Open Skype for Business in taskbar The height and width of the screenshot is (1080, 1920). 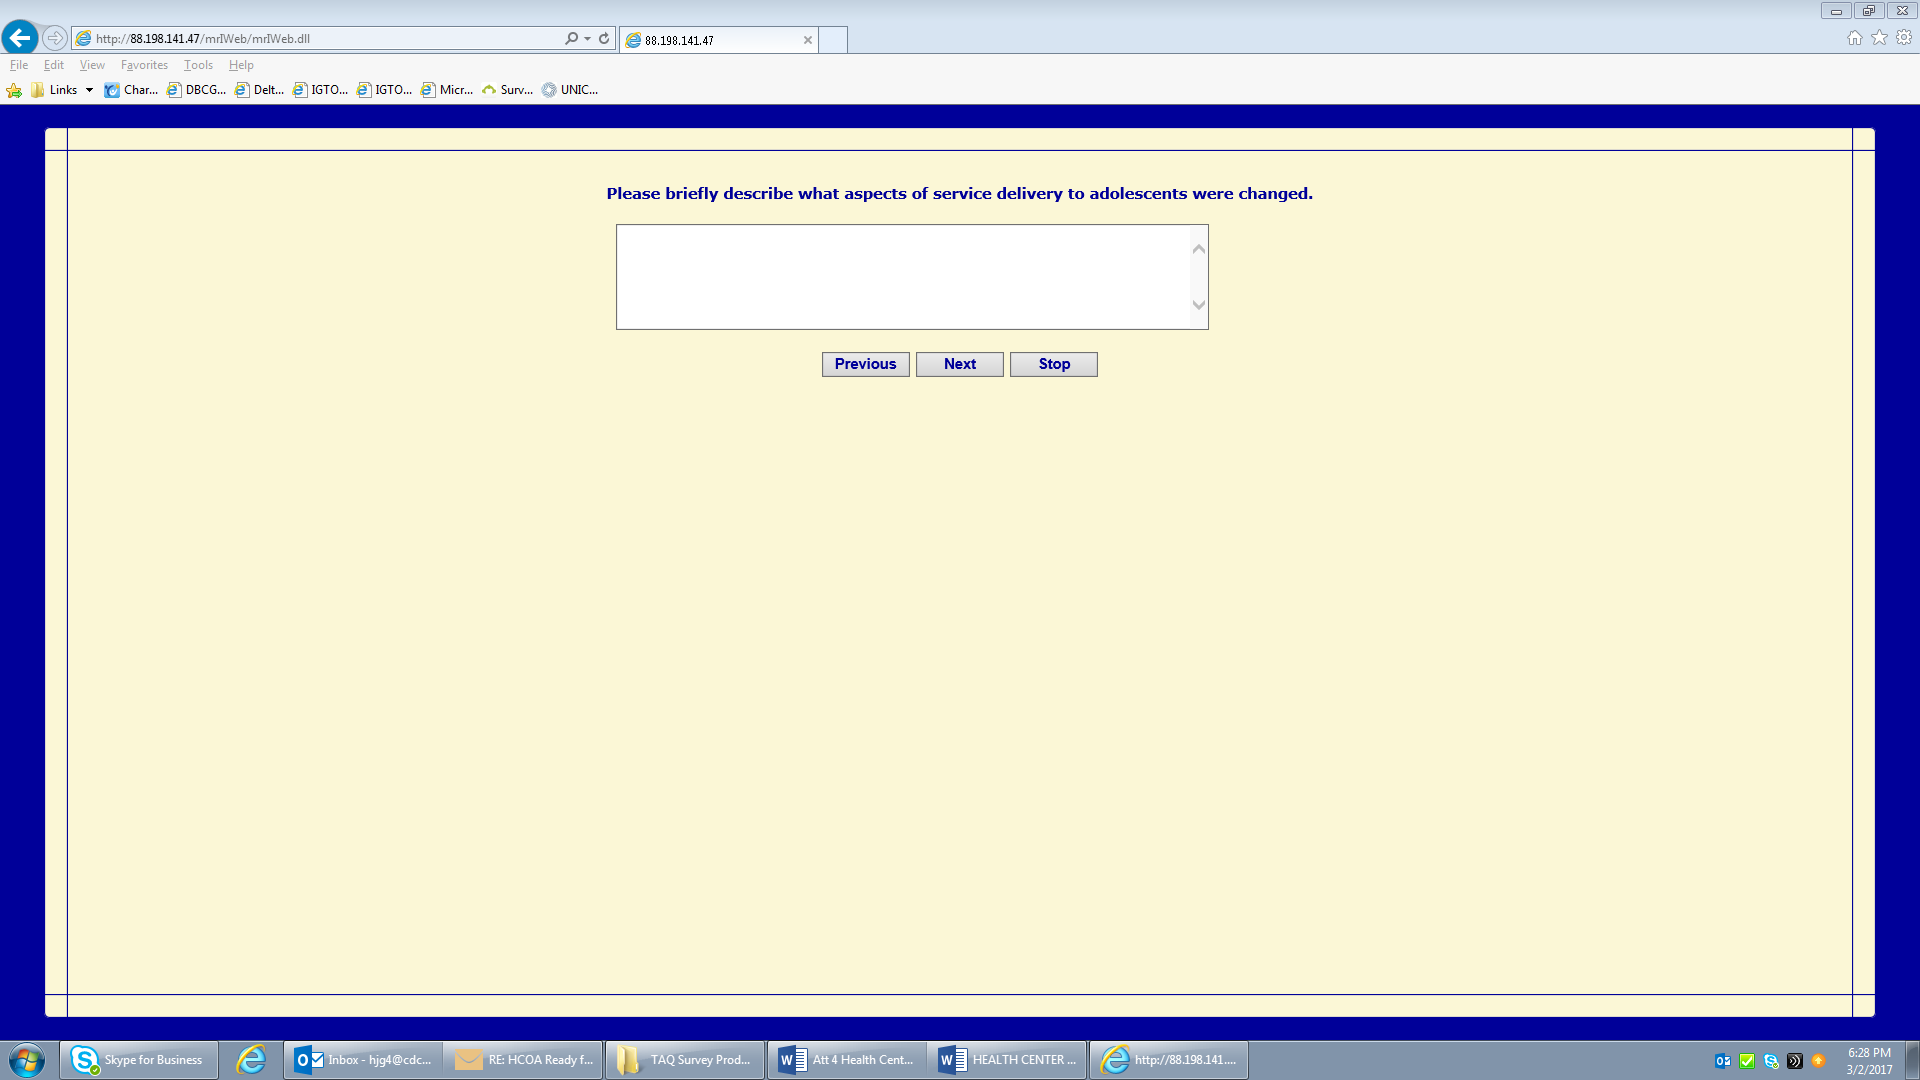[139, 1060]
